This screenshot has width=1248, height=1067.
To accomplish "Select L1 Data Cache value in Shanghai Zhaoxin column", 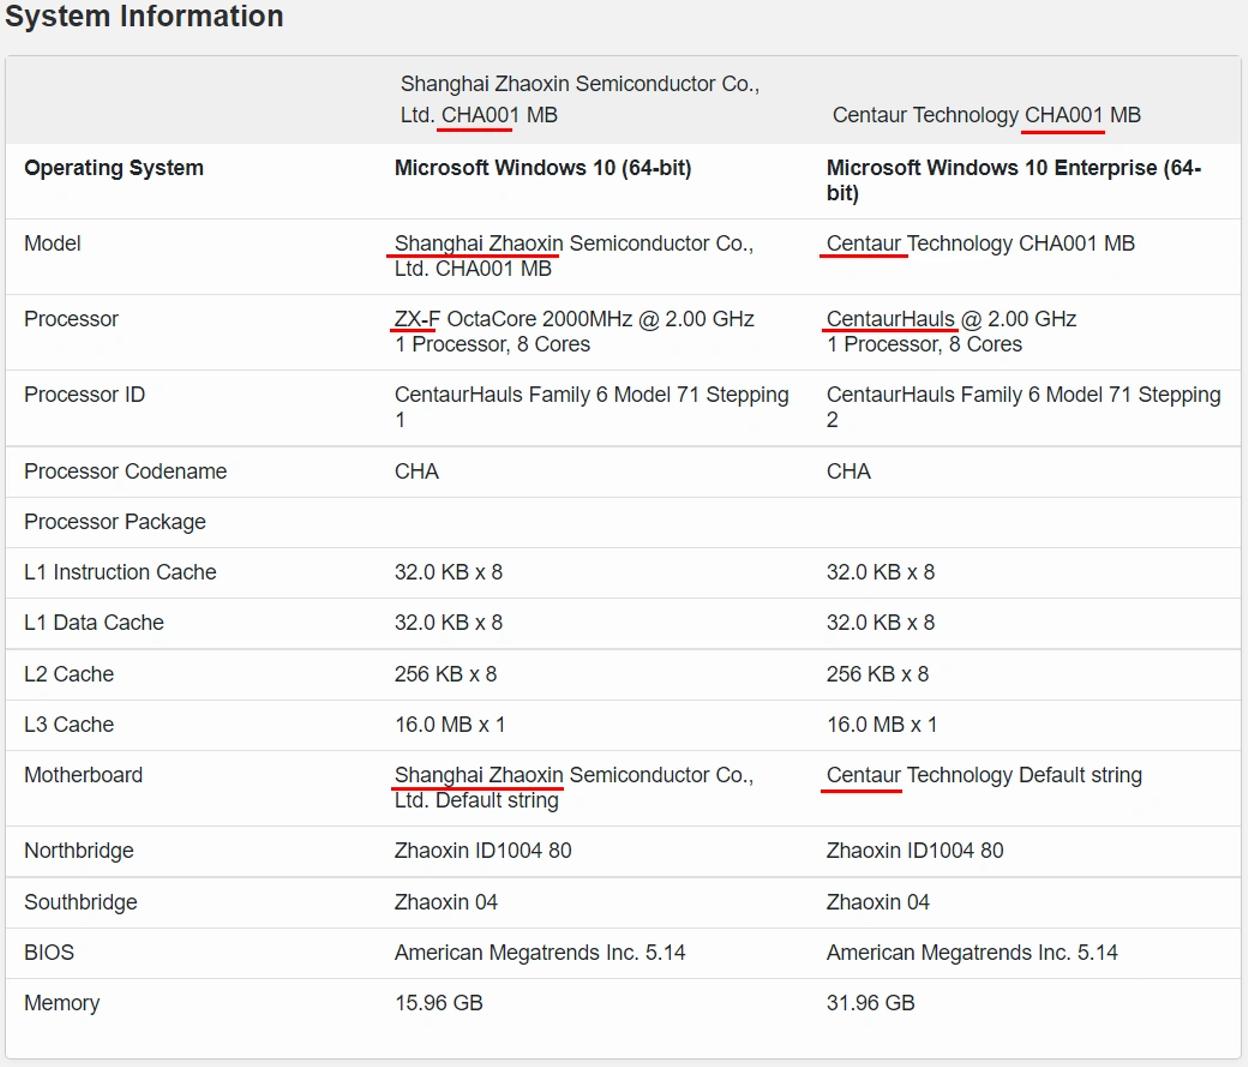I will [x=449, y=622].
